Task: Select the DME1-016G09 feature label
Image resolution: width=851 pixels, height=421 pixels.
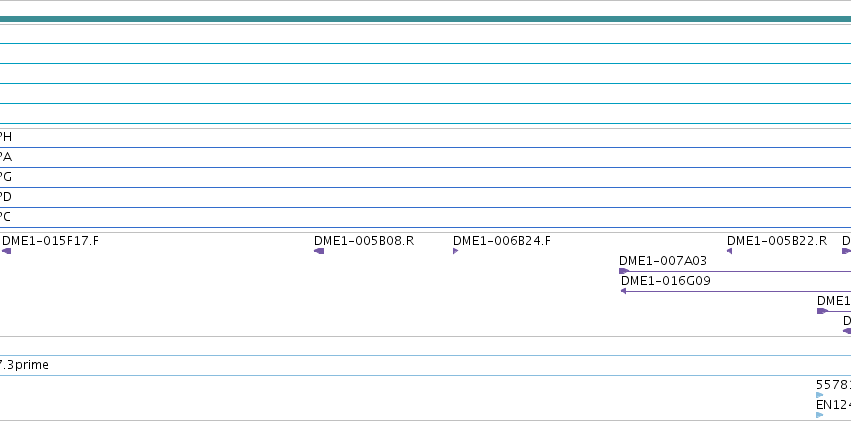Action: 665,280
